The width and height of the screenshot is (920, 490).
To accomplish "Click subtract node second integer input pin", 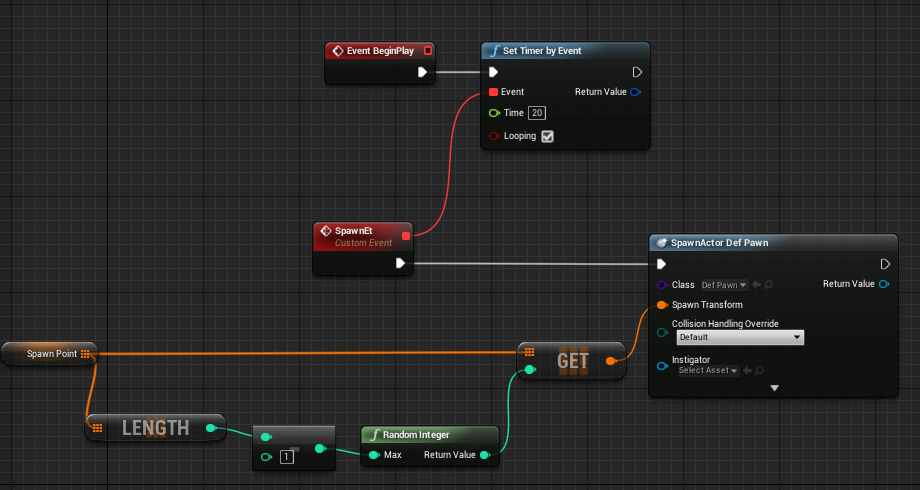I will tap(266, 457).
